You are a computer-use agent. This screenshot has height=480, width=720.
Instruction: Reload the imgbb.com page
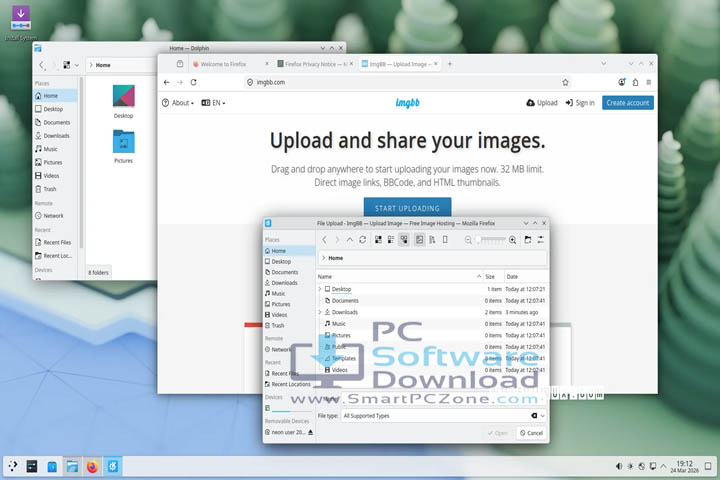[193, 82]
